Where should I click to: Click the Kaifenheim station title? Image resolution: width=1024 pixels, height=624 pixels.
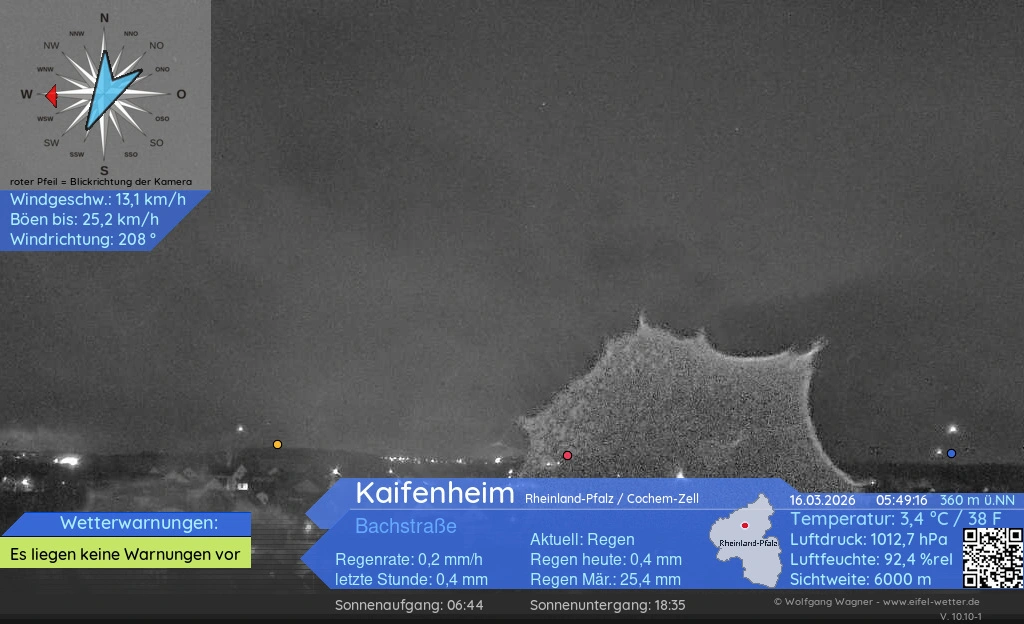point(434,493)
